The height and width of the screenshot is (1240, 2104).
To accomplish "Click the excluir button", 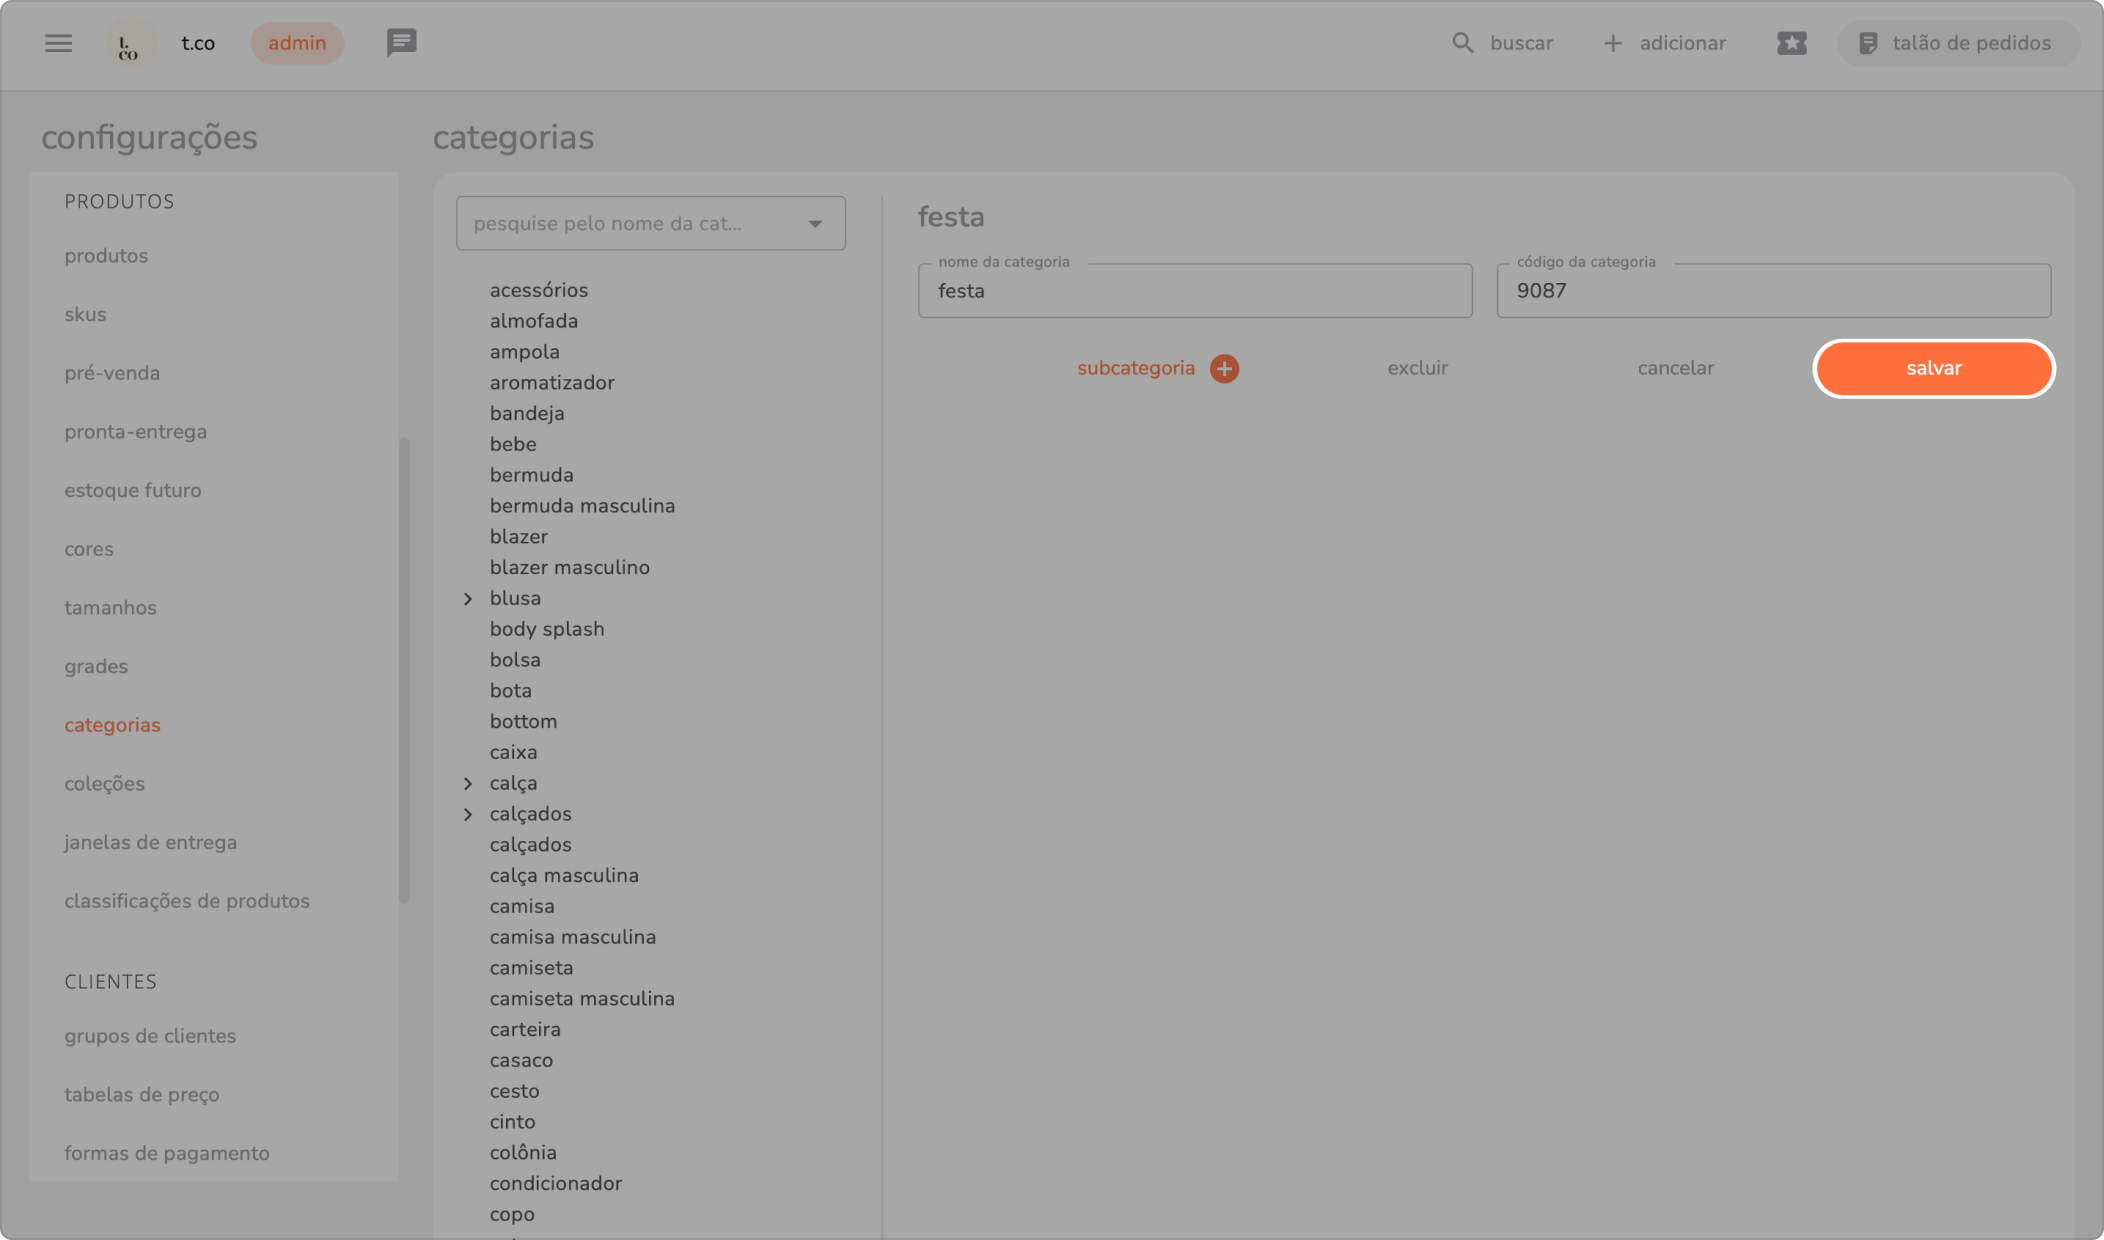I will (1417, 368).
